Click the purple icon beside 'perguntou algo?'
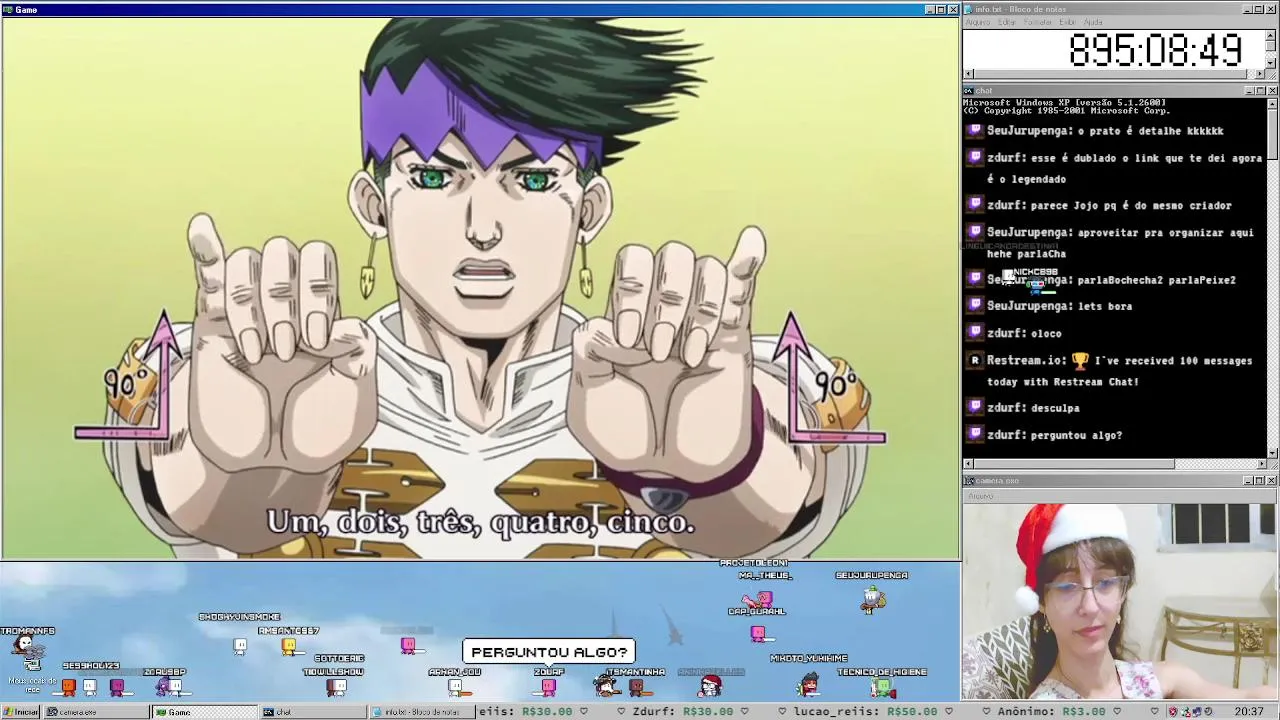1280x720 pixels. click(975, 434)
